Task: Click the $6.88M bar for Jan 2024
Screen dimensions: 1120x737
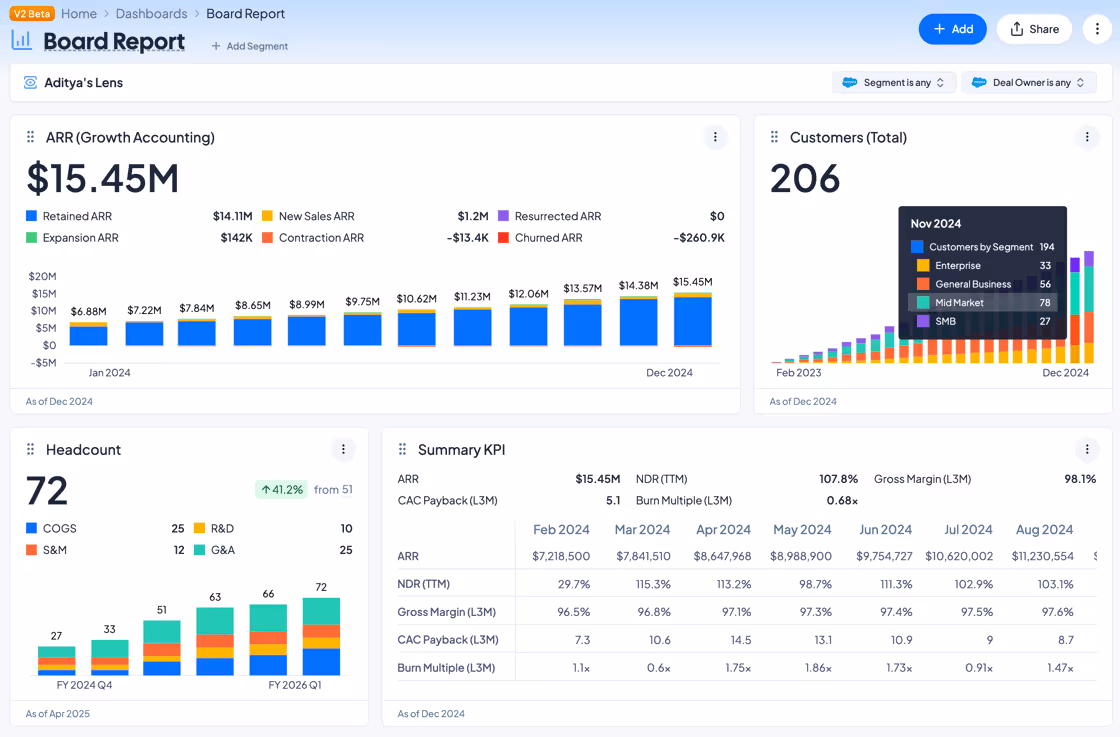Action: click(x=89, y=334)
